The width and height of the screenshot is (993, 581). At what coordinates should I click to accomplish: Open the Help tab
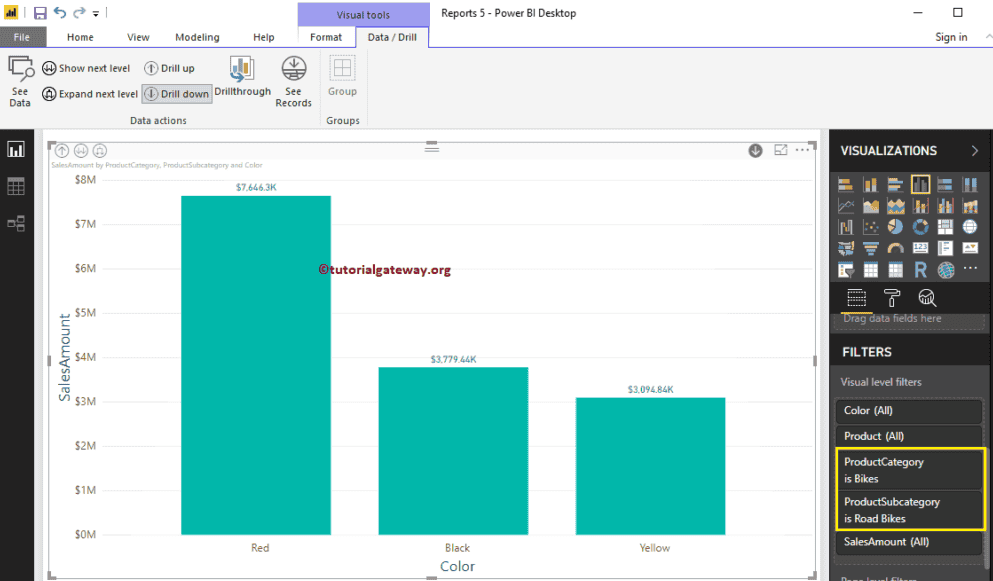coord(263,37)
